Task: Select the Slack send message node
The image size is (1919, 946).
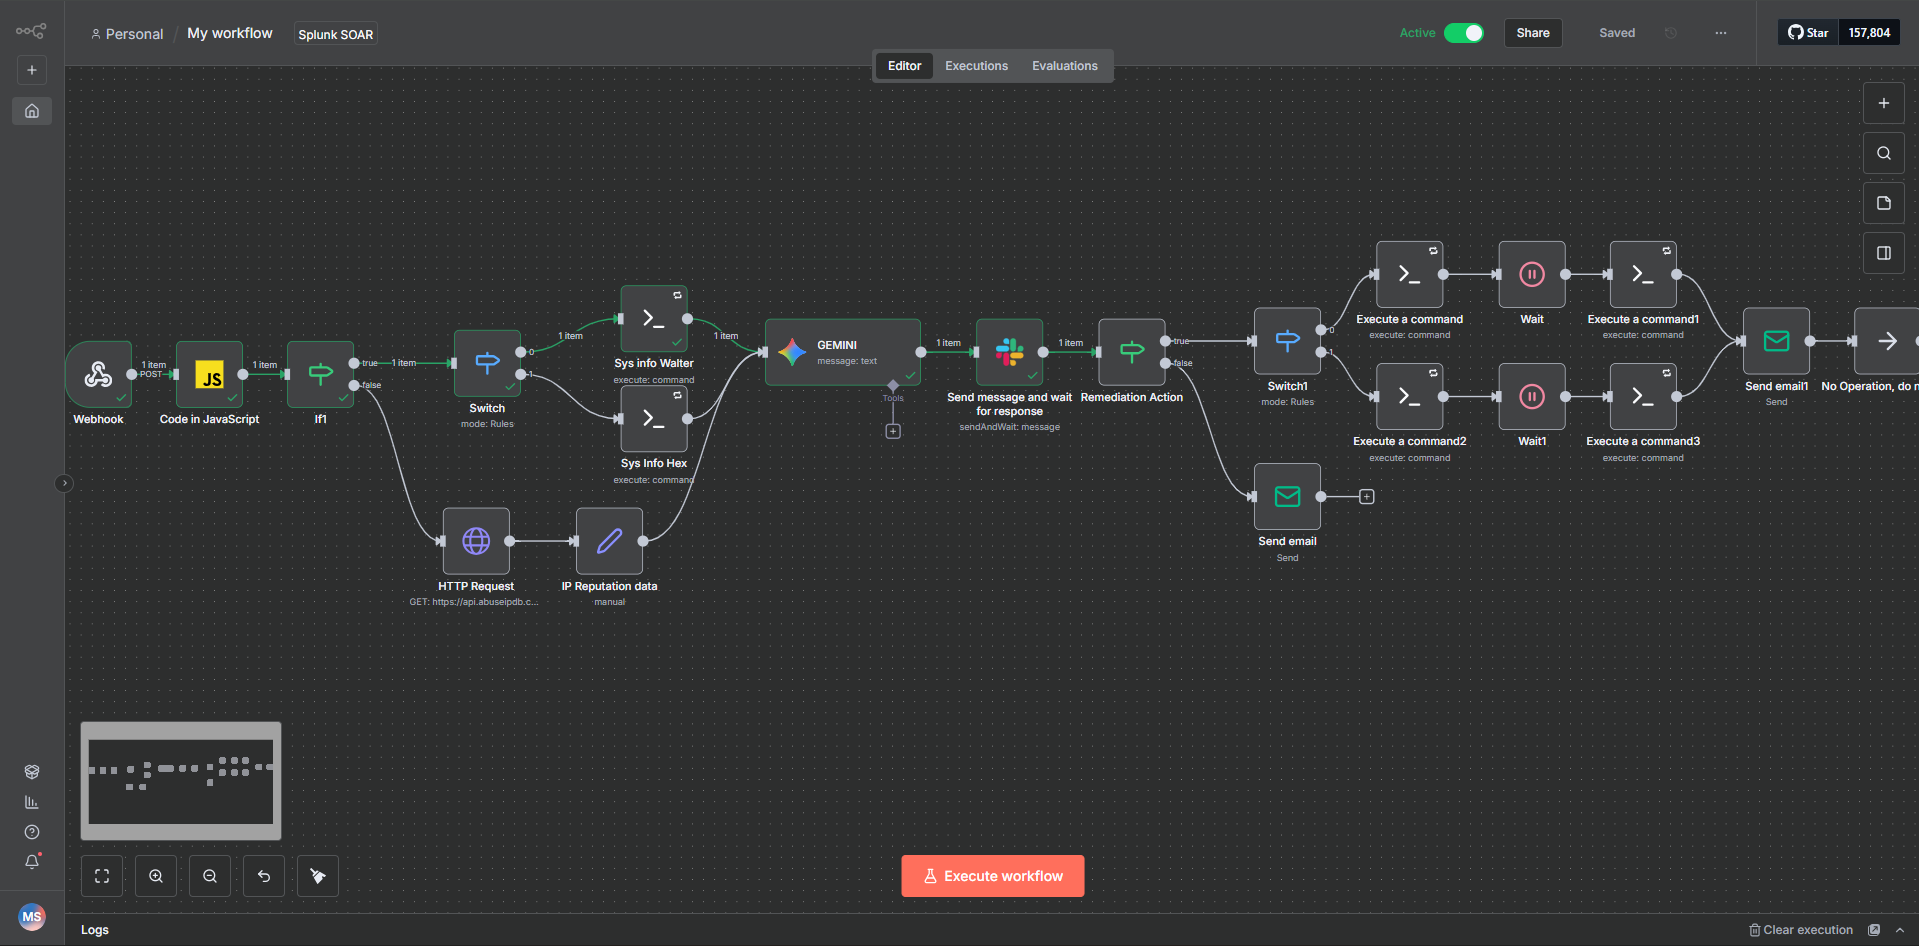Action: coord(1009,352)
